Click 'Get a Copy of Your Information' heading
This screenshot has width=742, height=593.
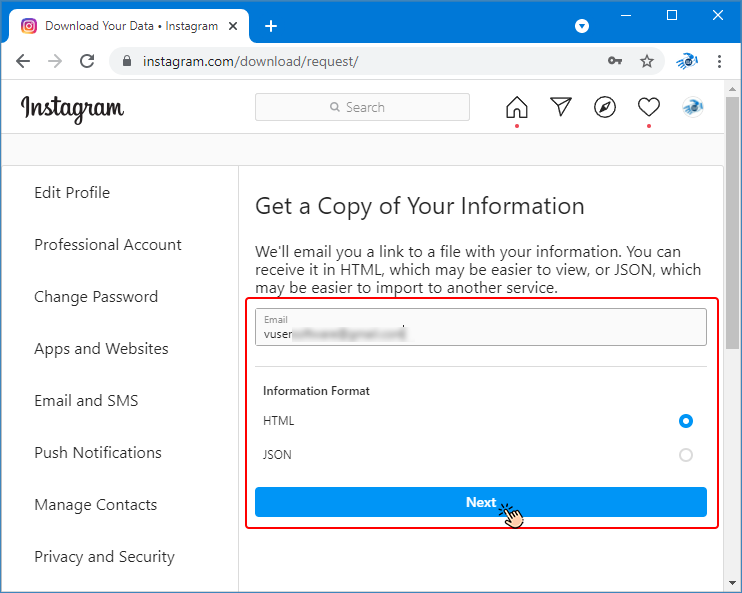420,206
